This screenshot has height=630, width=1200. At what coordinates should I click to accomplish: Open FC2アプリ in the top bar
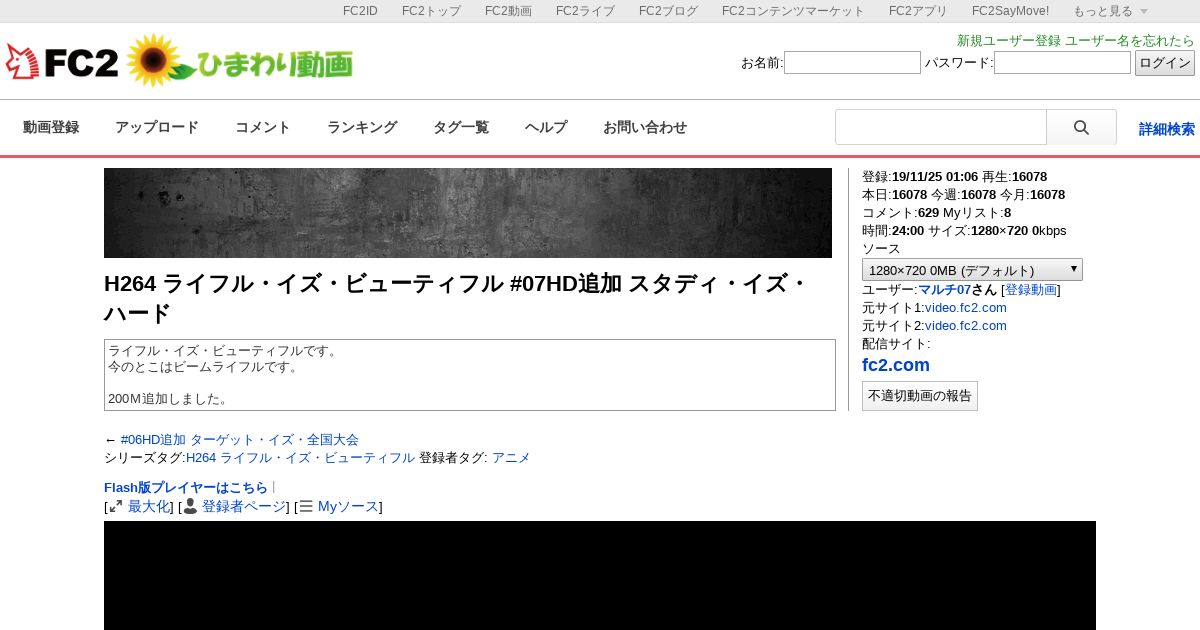click(x=918, y=11)
